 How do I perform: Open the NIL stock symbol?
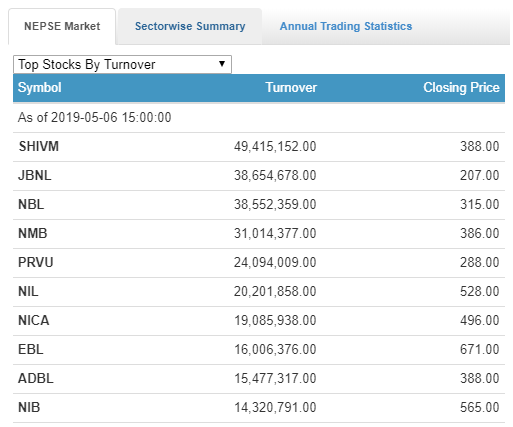28,291
